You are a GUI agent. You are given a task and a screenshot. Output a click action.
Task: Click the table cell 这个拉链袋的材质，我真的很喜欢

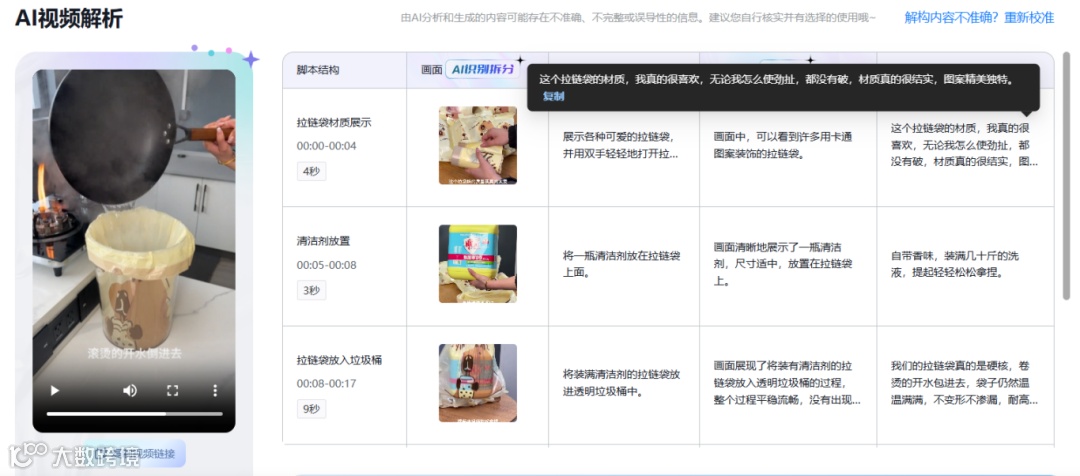(965, 145)
